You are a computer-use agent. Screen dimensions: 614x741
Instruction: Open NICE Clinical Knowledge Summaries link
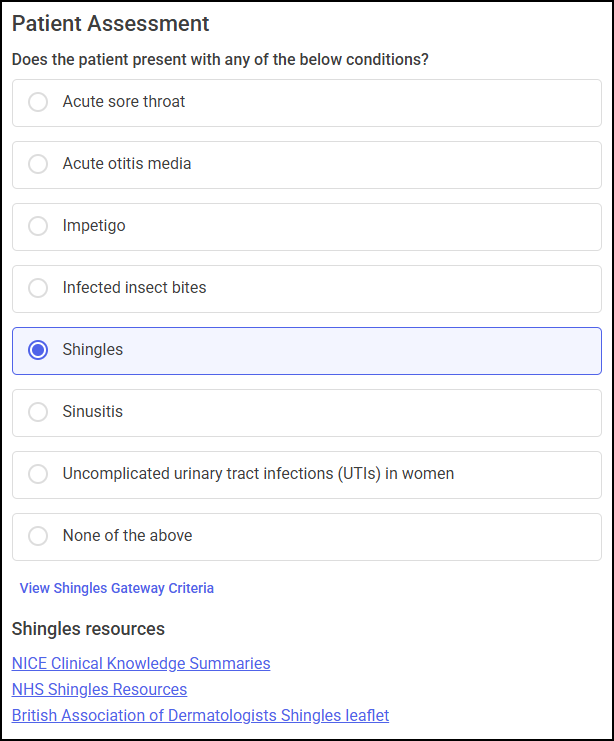point(141,663)
